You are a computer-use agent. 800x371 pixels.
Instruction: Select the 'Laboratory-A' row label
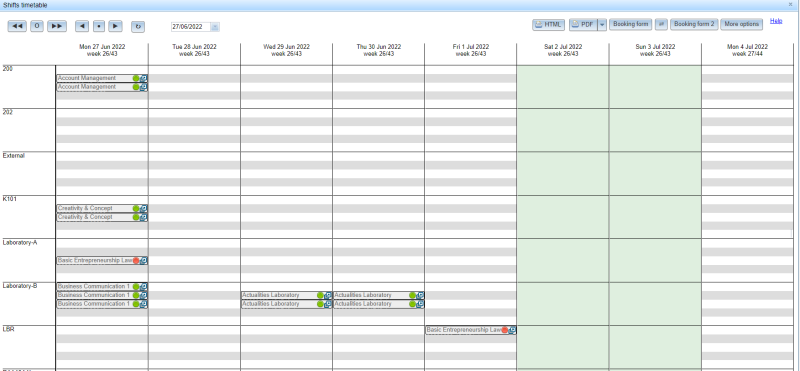(19, 242)
